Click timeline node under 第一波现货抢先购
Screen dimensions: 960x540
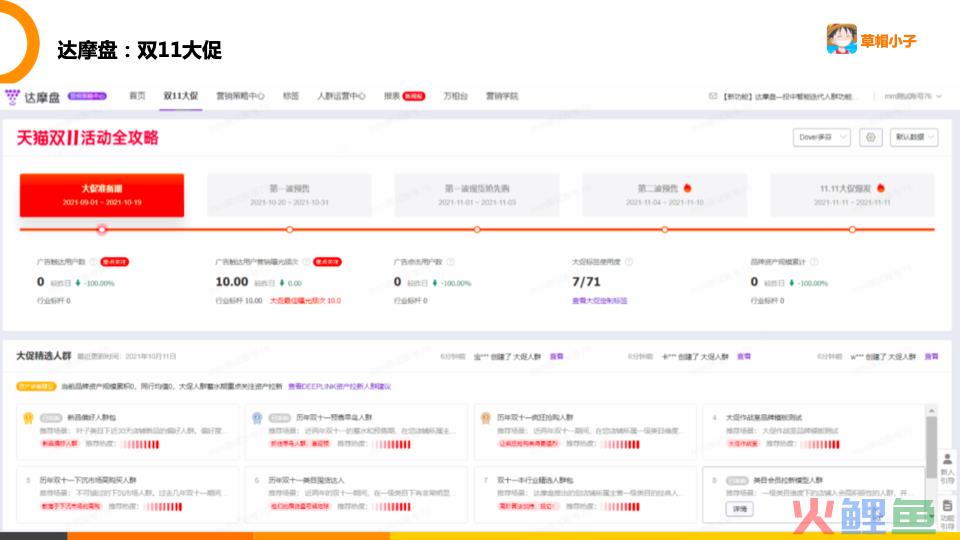tap(477, 230)
